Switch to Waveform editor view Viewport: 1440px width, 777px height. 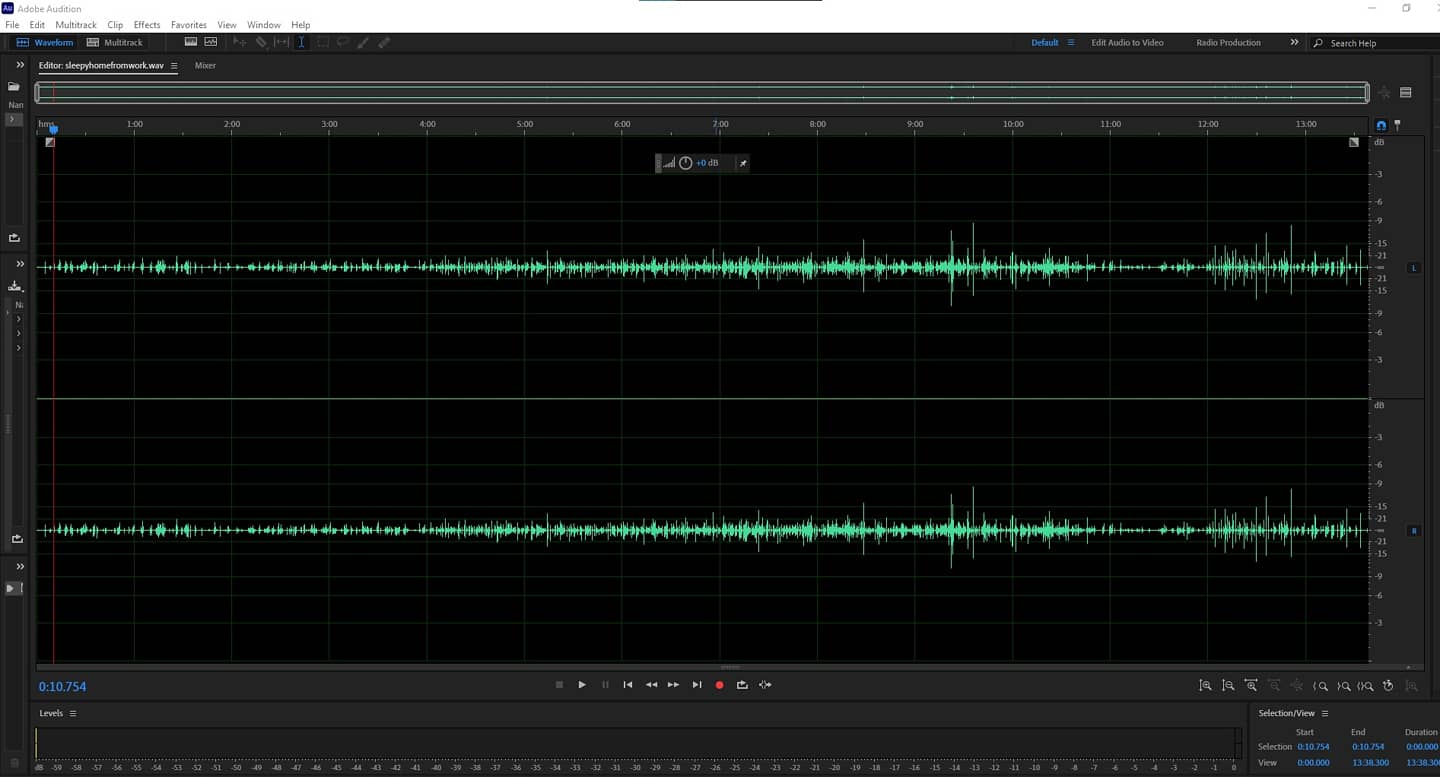pyautogui.click(x=45, y=43)
